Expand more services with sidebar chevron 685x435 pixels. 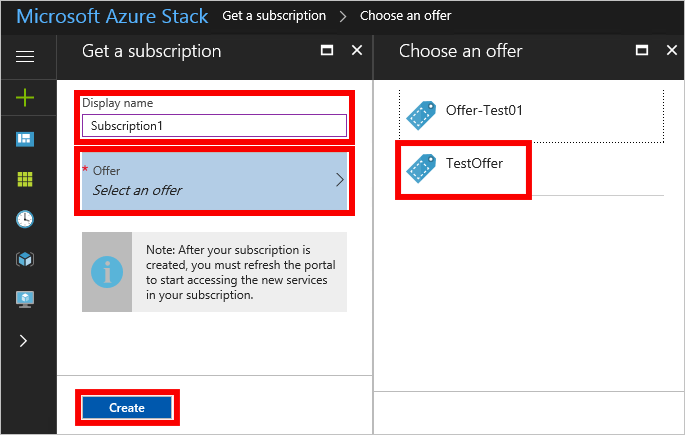[25, 340]
